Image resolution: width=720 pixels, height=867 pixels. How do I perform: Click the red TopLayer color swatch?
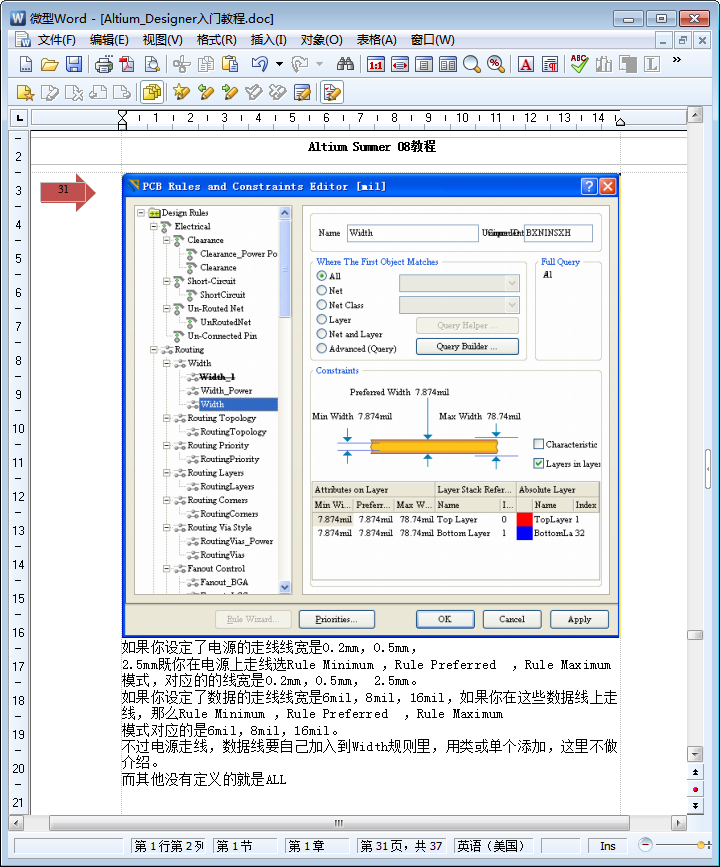(524, 520)
